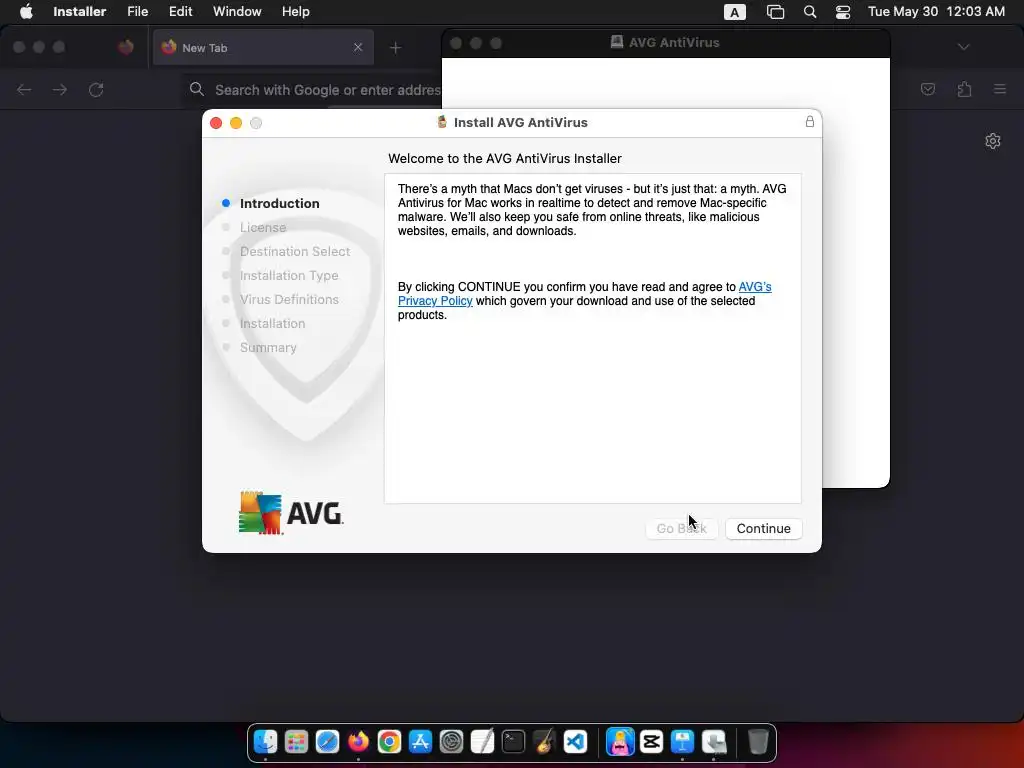Select the Installation Type step
Image resolution: width=1024 pixels, height=768 pixels.
pyautogui.click(x=289, y=276)
